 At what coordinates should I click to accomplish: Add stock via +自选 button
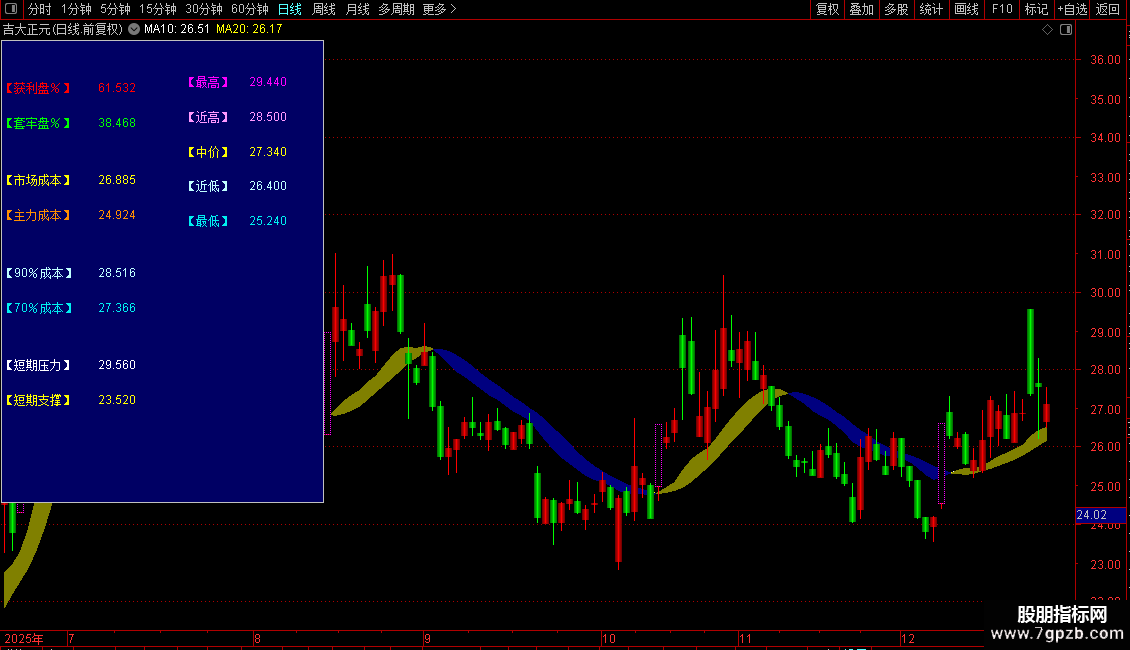click(1072, 9)
